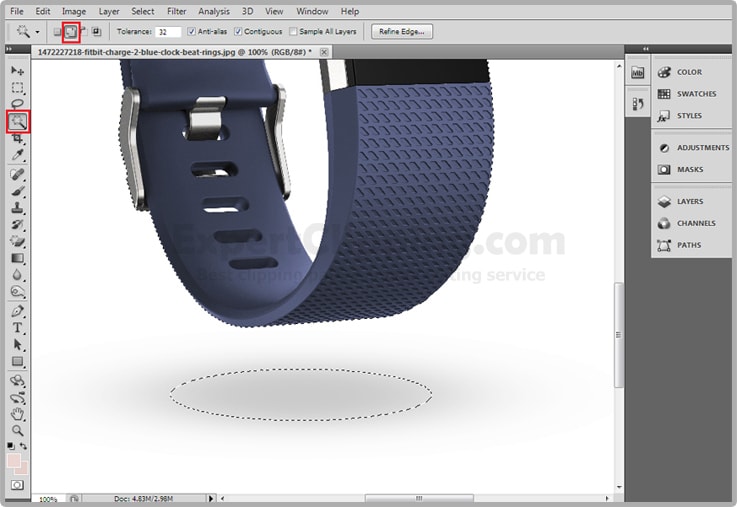
Task: Select the Crop tool
Action: tap(18, 139)
